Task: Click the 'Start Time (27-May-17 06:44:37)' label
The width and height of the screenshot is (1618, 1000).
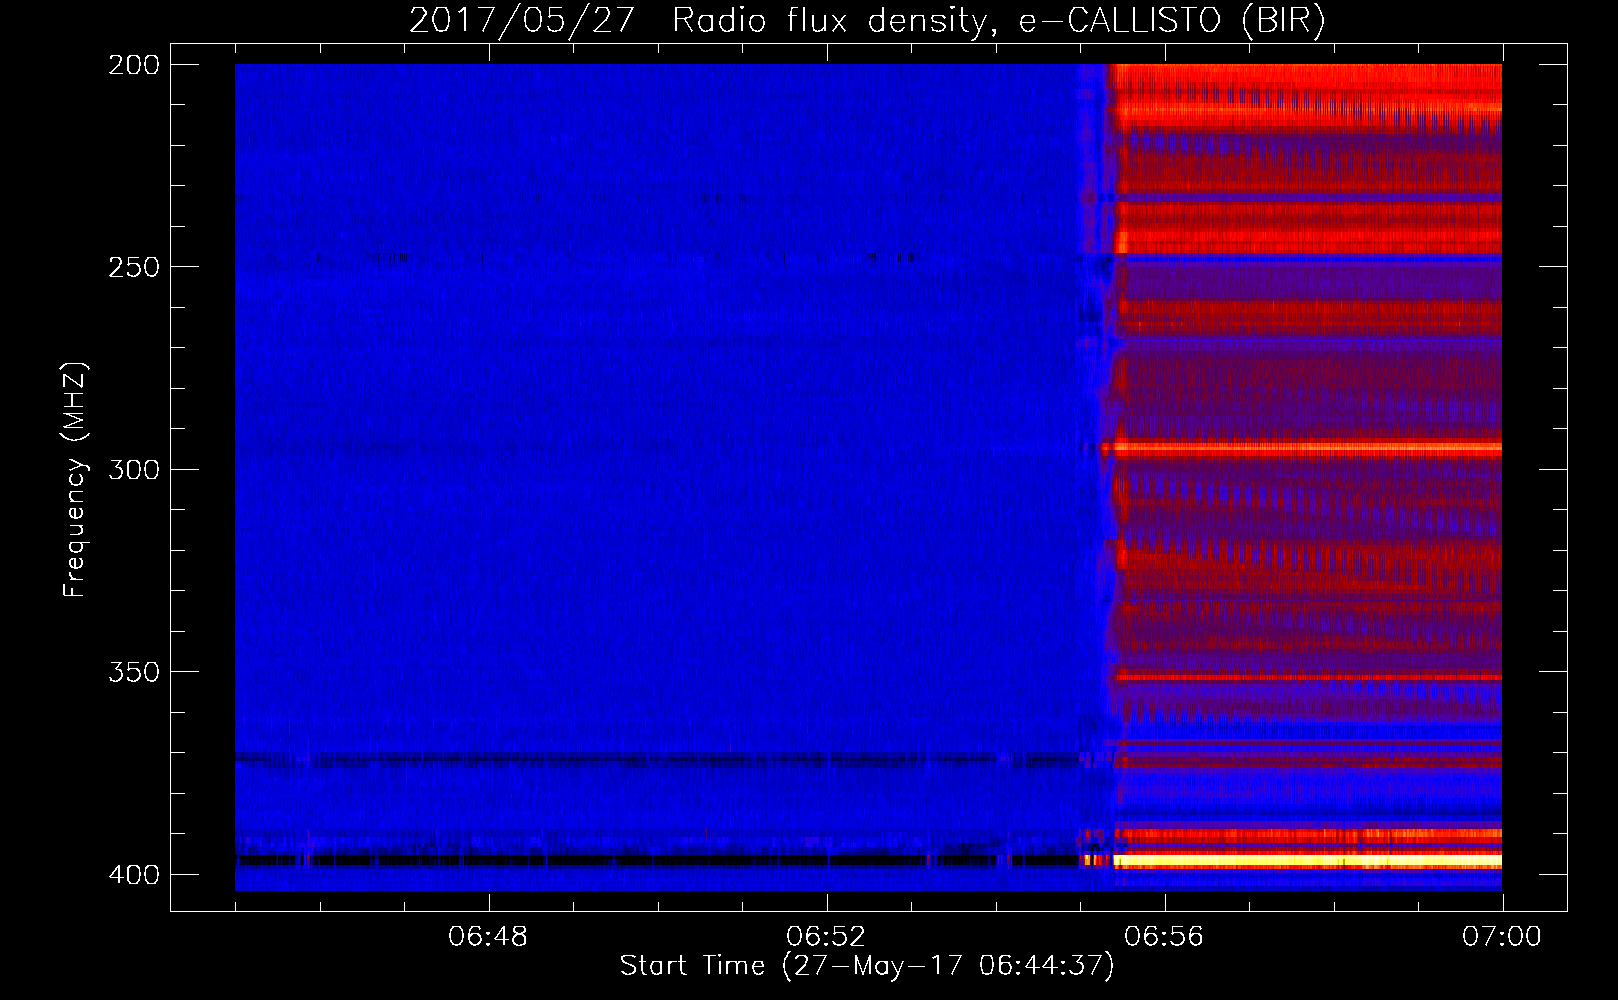Action: point(867,966)
